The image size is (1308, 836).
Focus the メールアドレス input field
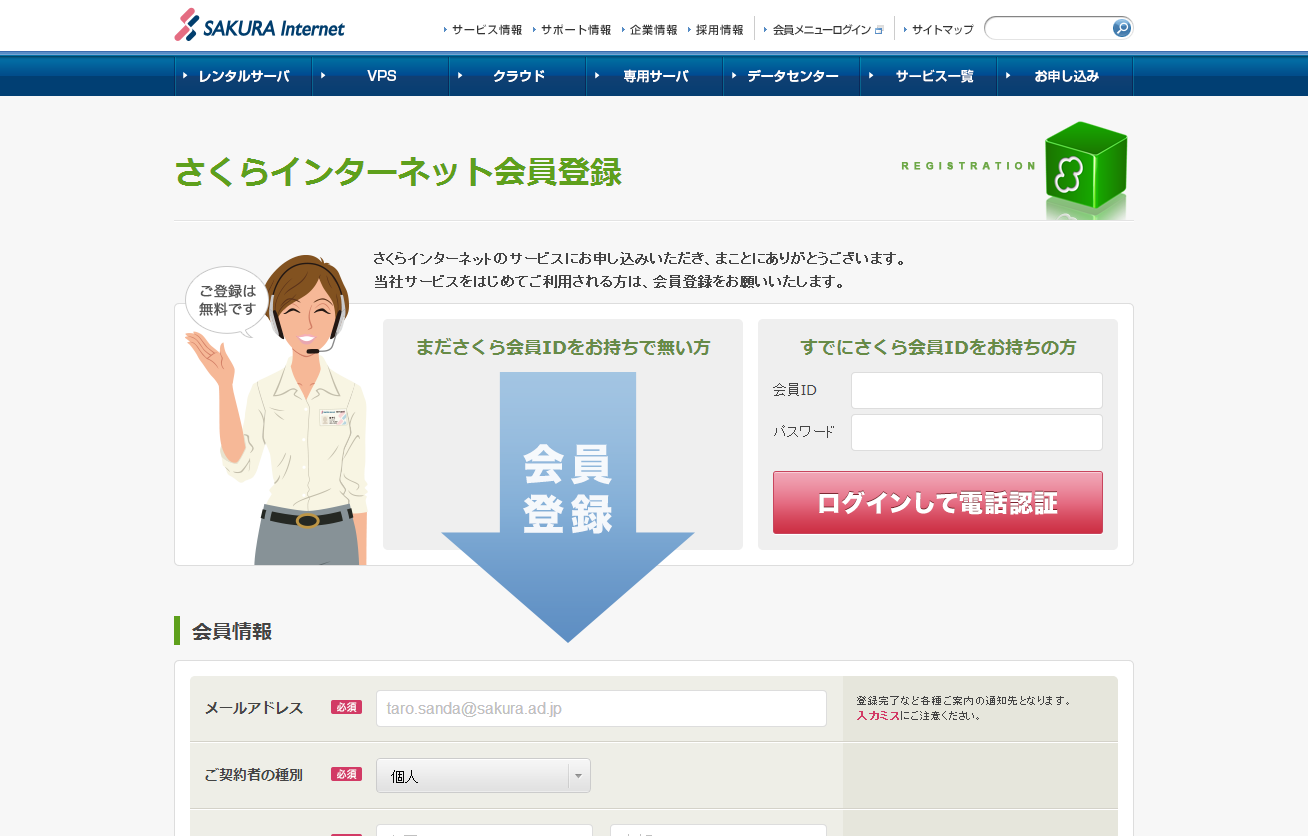[x=601, y=708]
